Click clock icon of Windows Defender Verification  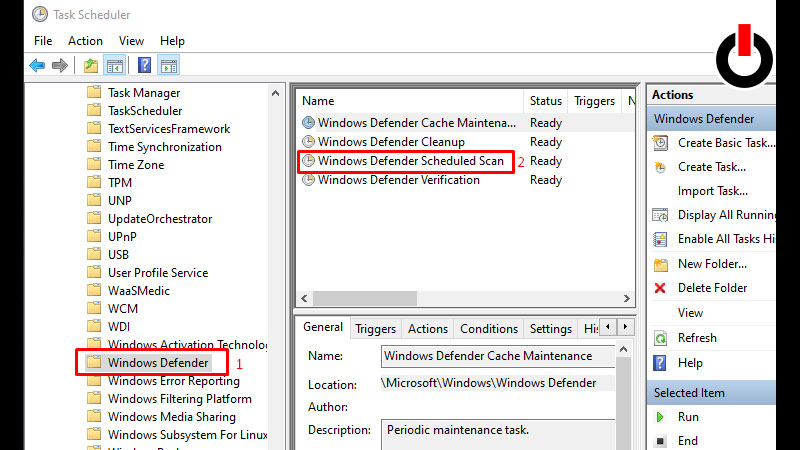tap(308, 180)
